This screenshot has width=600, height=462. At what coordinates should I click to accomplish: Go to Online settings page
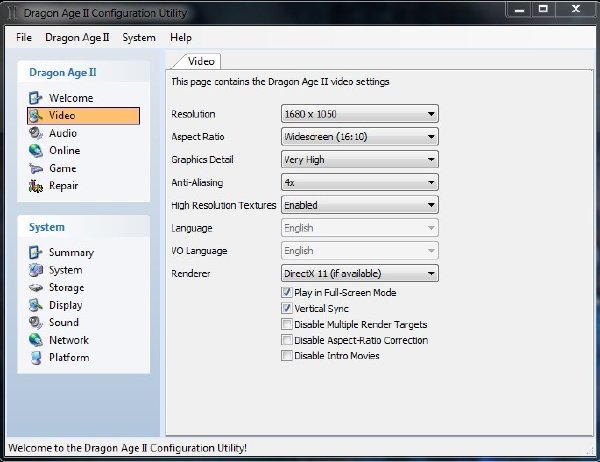pos(64,150)
